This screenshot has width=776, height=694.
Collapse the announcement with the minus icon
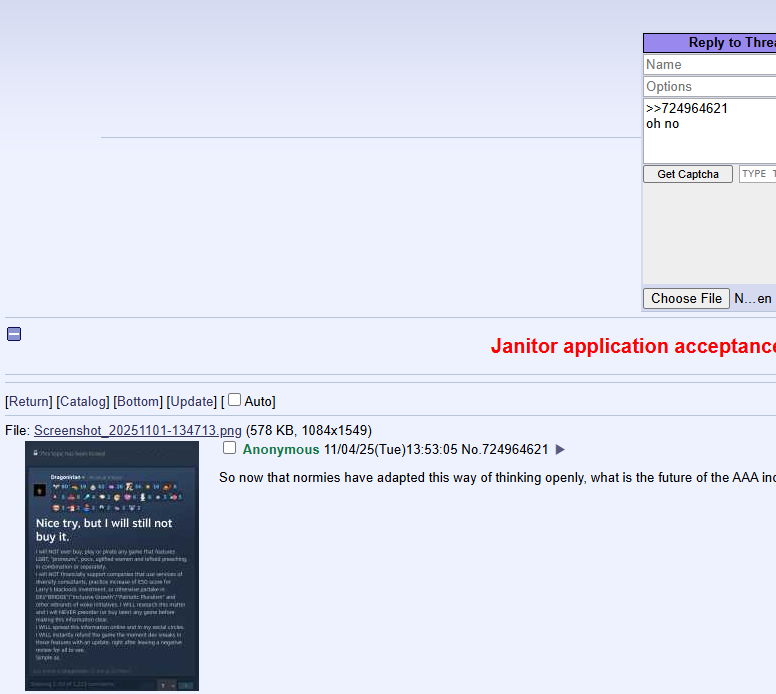coord(14,334)
